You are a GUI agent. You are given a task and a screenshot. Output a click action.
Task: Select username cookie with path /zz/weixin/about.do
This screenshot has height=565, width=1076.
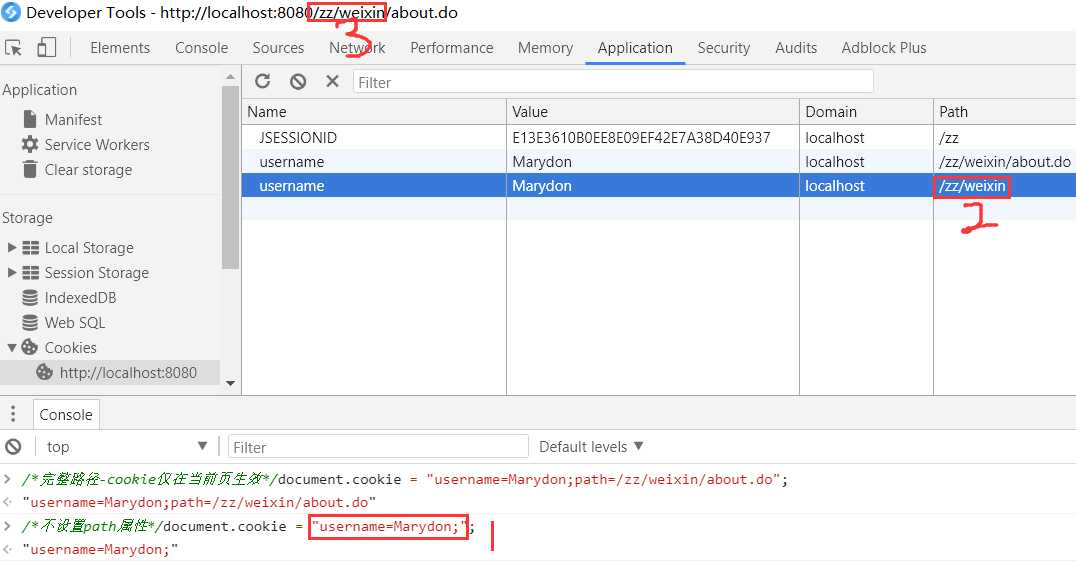[x=659, y=161]
